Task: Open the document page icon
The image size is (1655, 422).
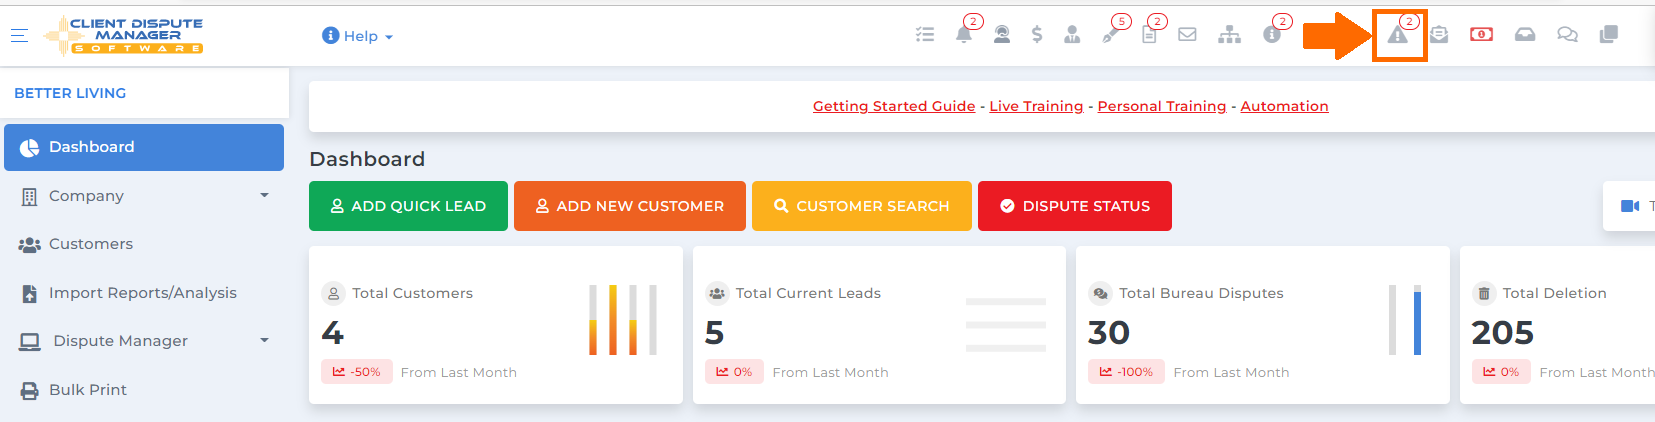Action: [x=1150, y=35]
